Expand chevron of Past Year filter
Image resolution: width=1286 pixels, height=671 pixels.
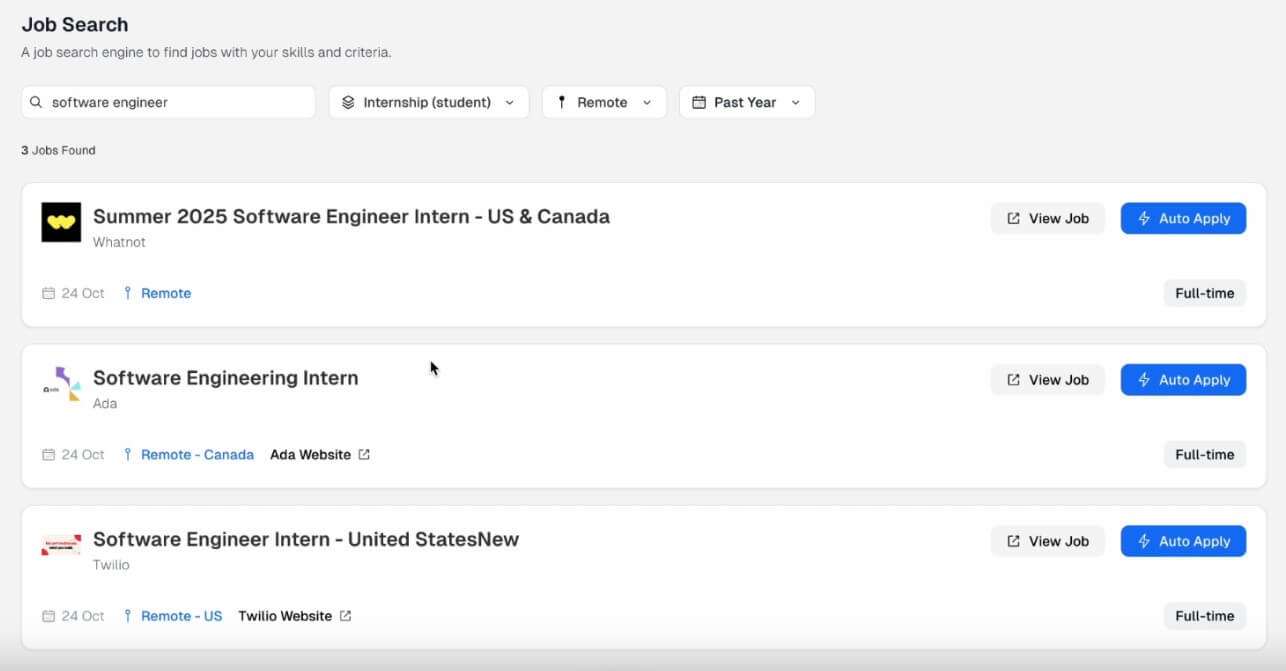[x=796, y=102]
